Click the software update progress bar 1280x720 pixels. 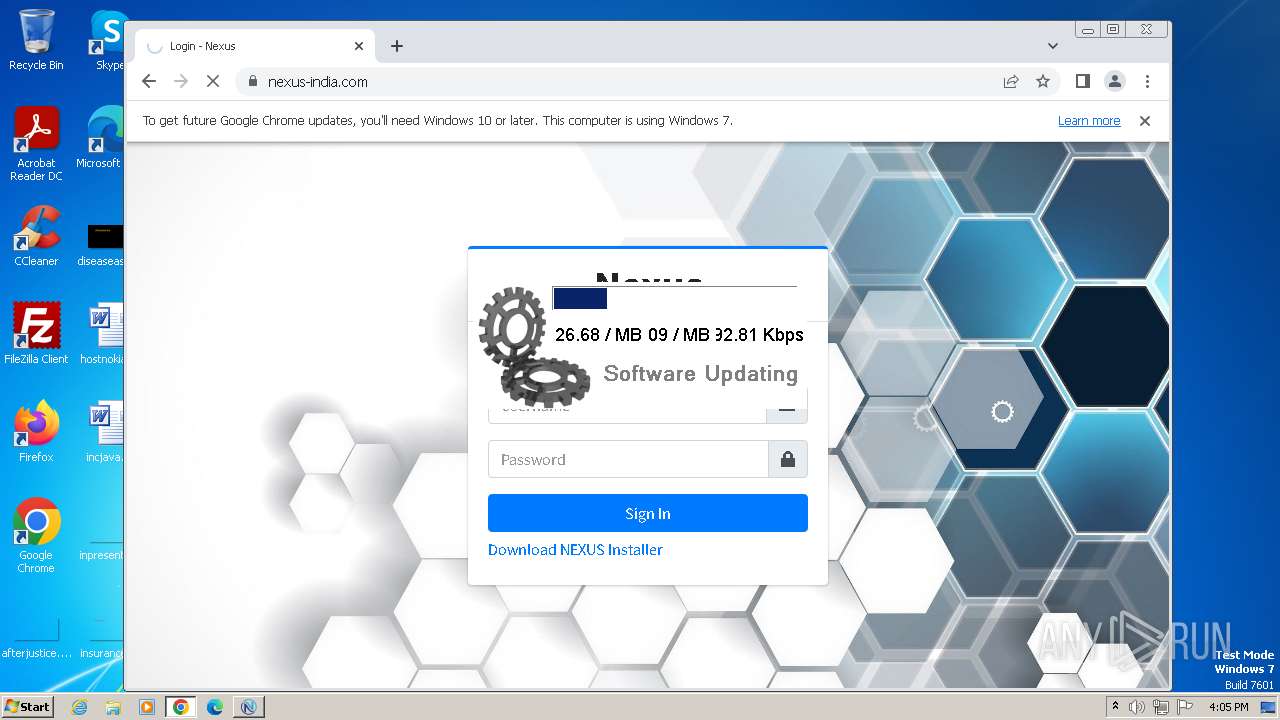675,298
